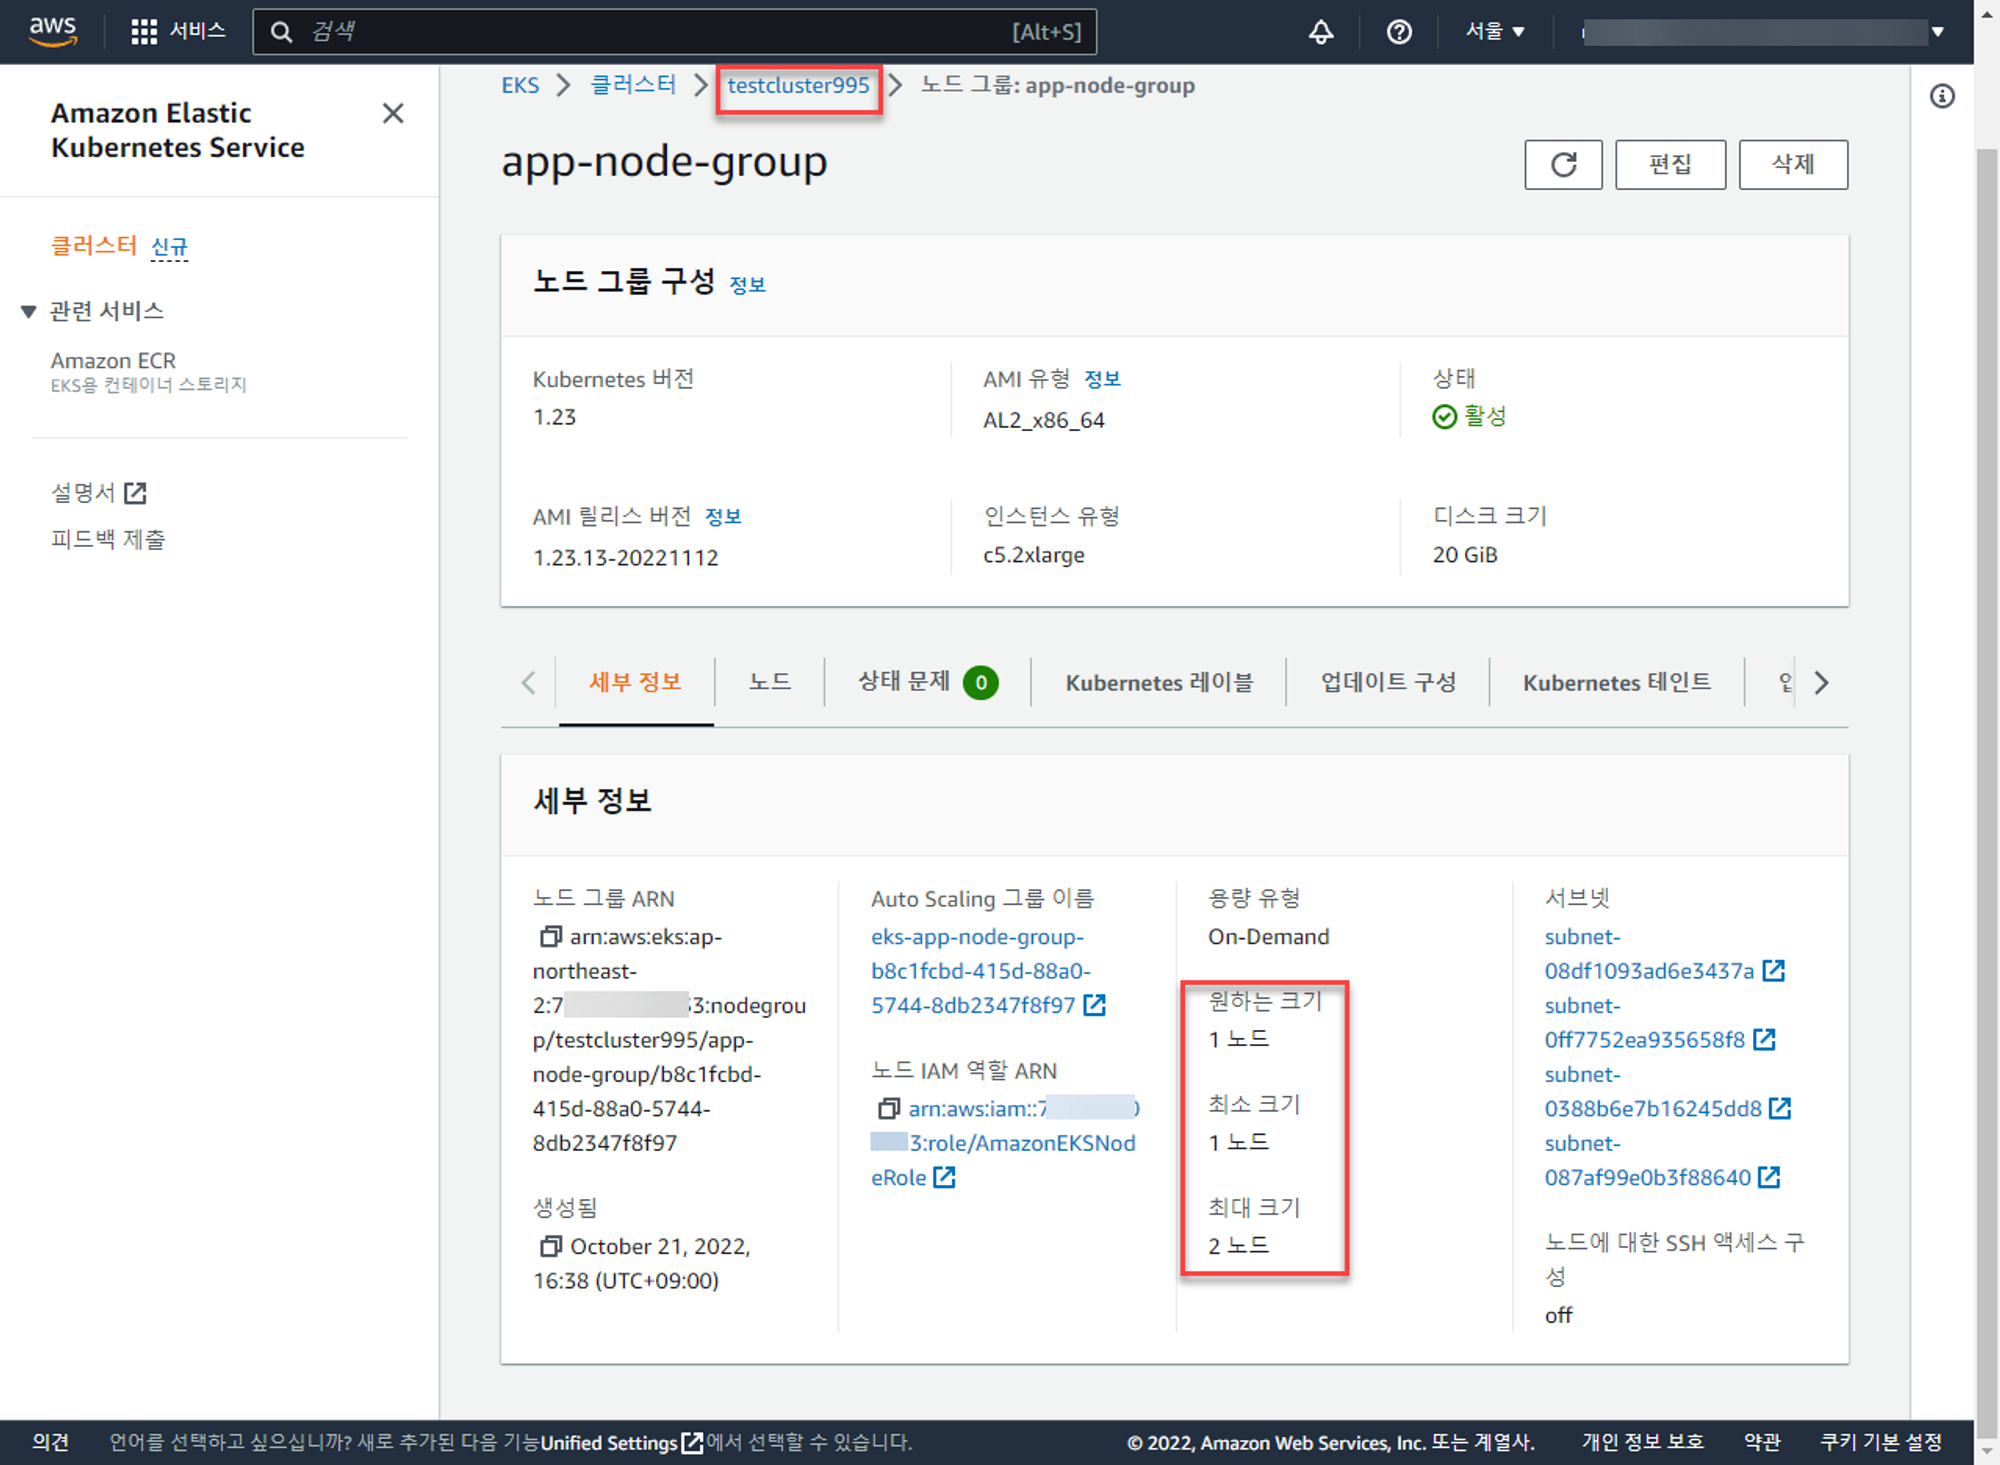Click the search magnifier icon

282,32
